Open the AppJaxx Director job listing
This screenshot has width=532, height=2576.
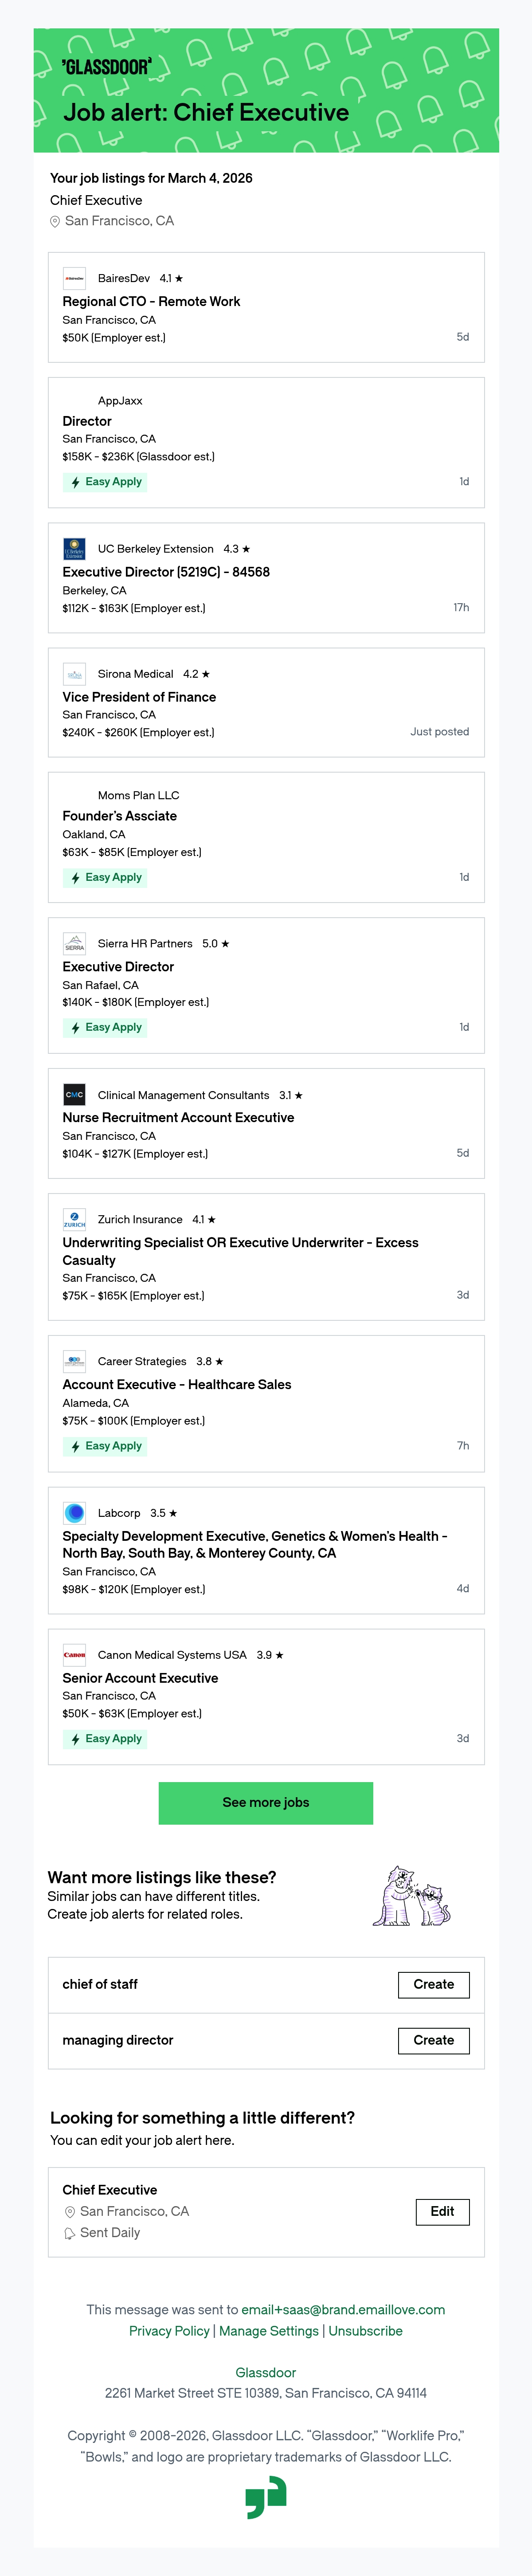click(x=87, y=421)
